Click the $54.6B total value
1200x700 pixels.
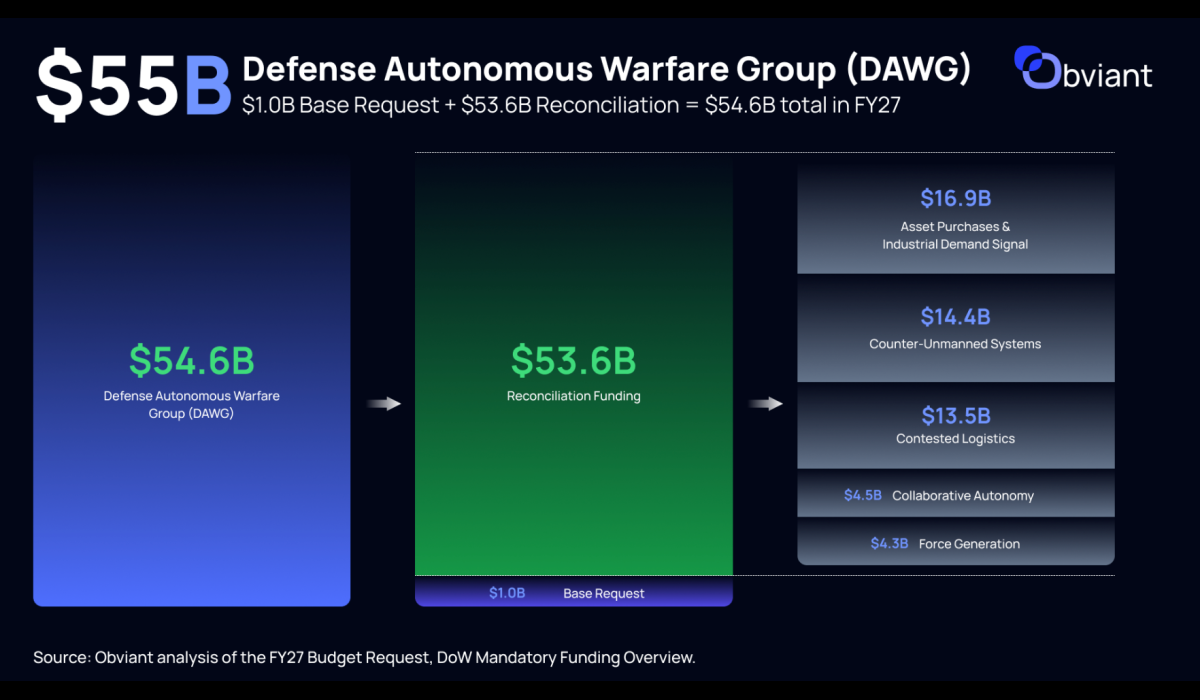point(192,360)
